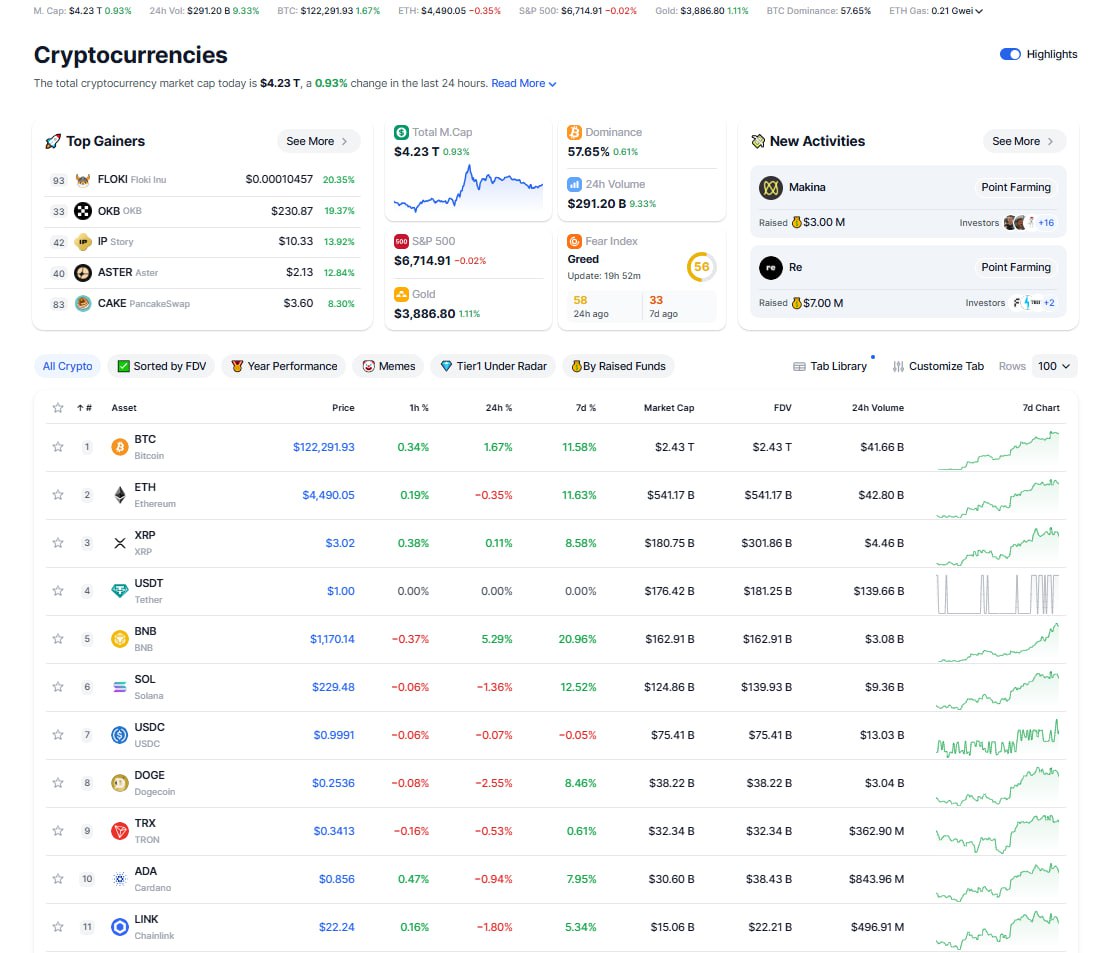
Task: Expand Read More description
Action: pos(523,83)
